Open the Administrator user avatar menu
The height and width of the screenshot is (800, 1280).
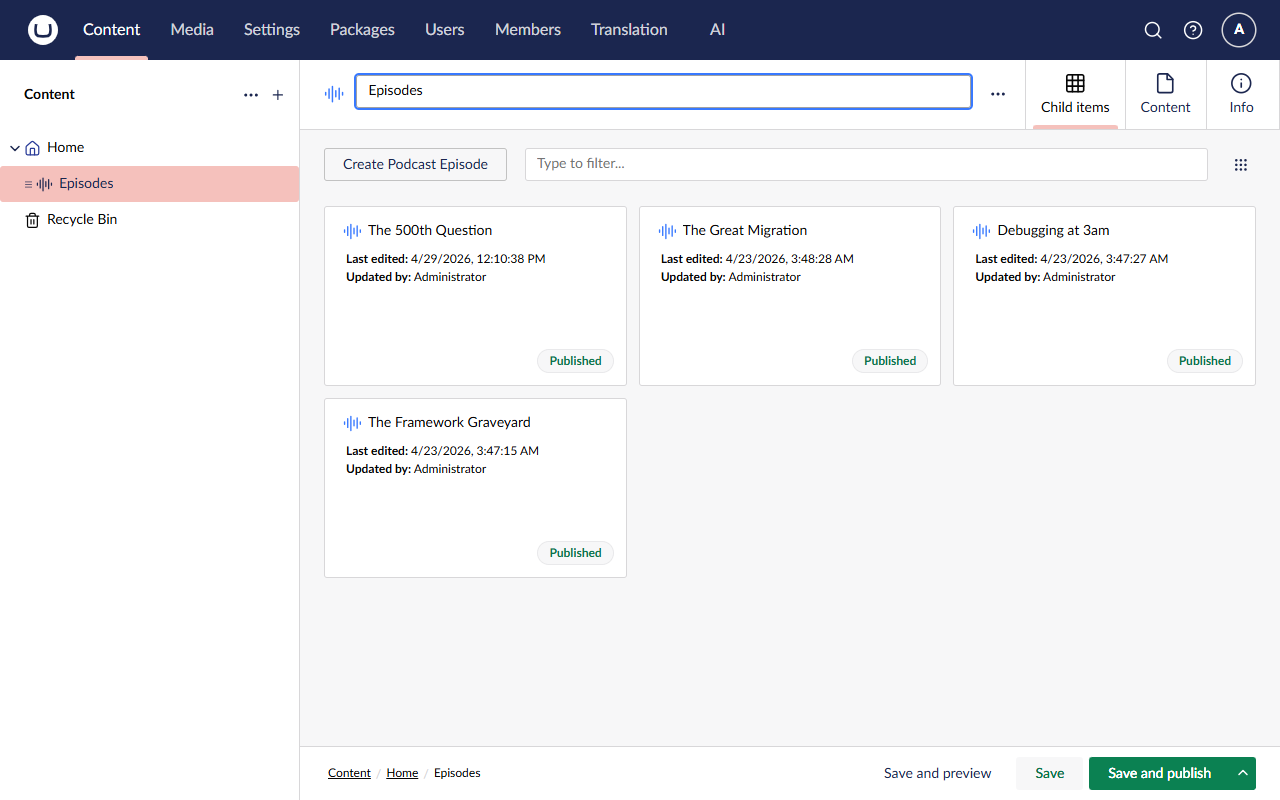(x=1239, y=30)
